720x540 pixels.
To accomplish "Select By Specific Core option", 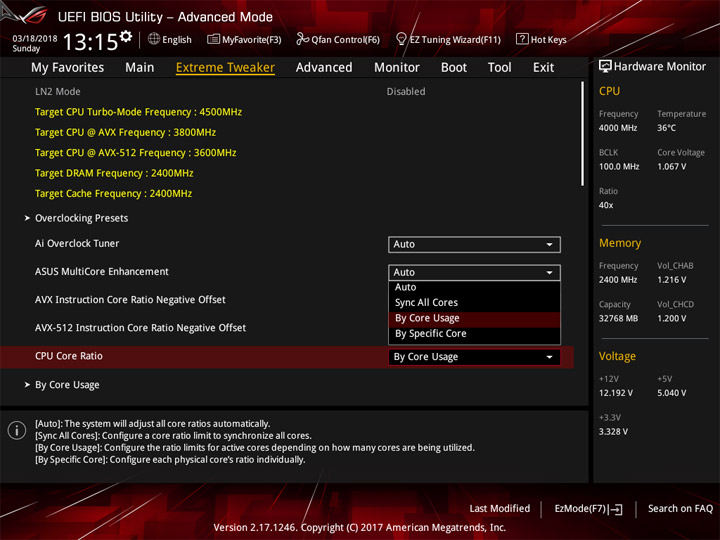I will tap(474, 334).
